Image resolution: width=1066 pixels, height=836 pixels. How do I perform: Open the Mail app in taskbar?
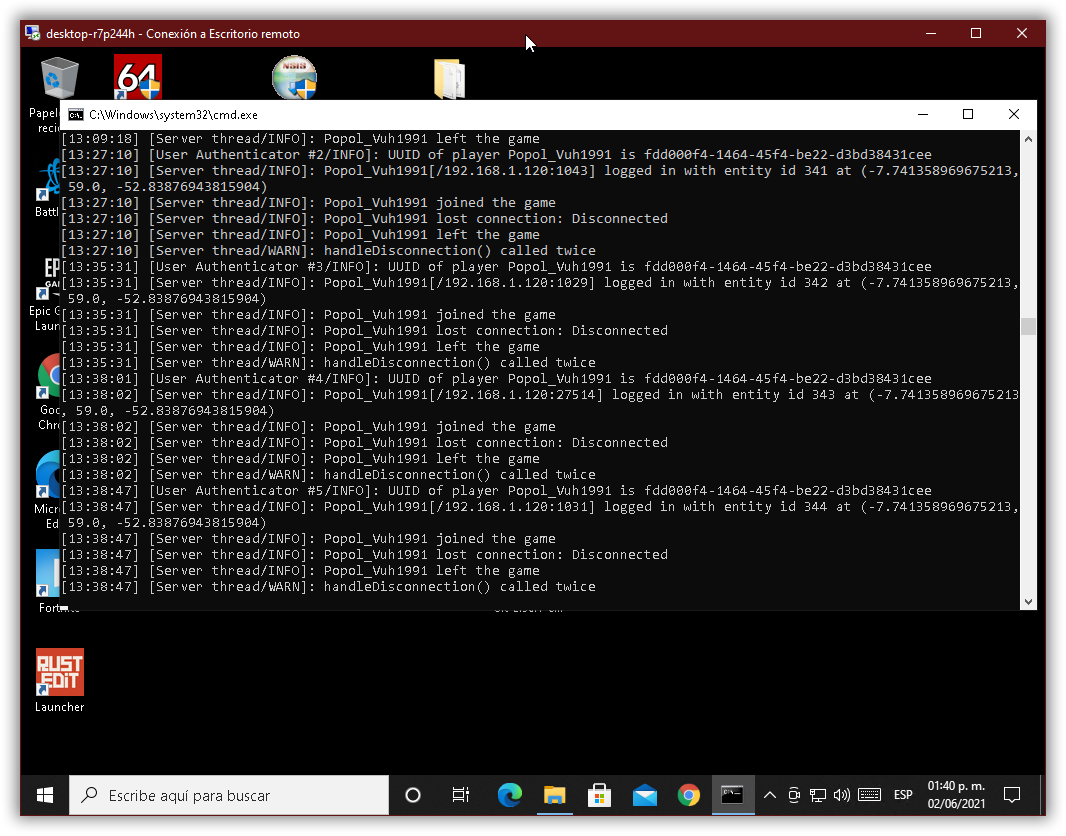pyautogui.click(x=645, y=795)
